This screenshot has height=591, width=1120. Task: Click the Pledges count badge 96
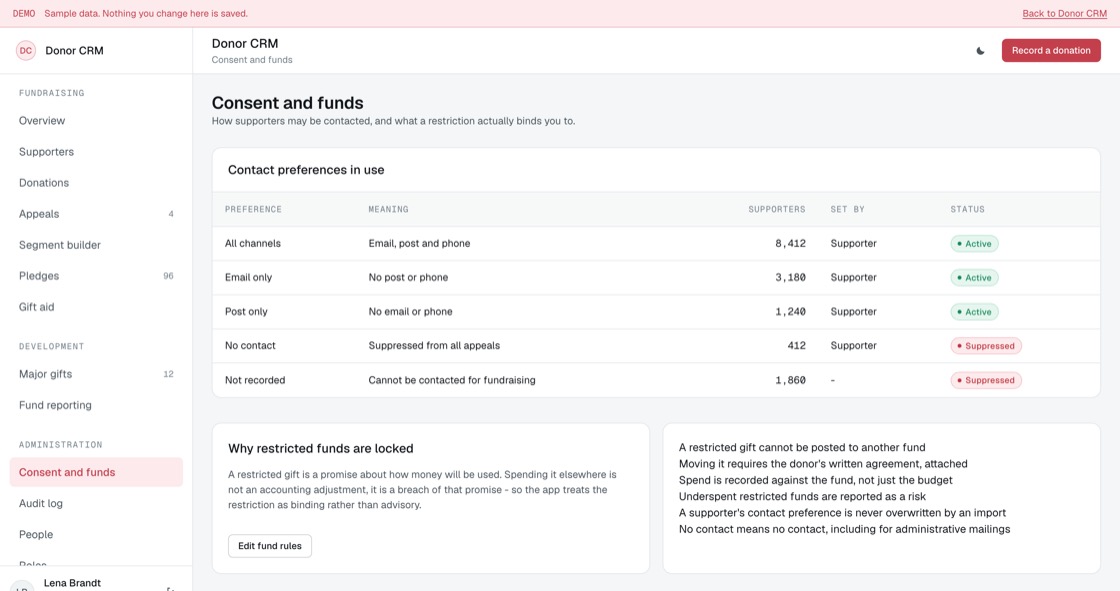(x=169, y=276)
